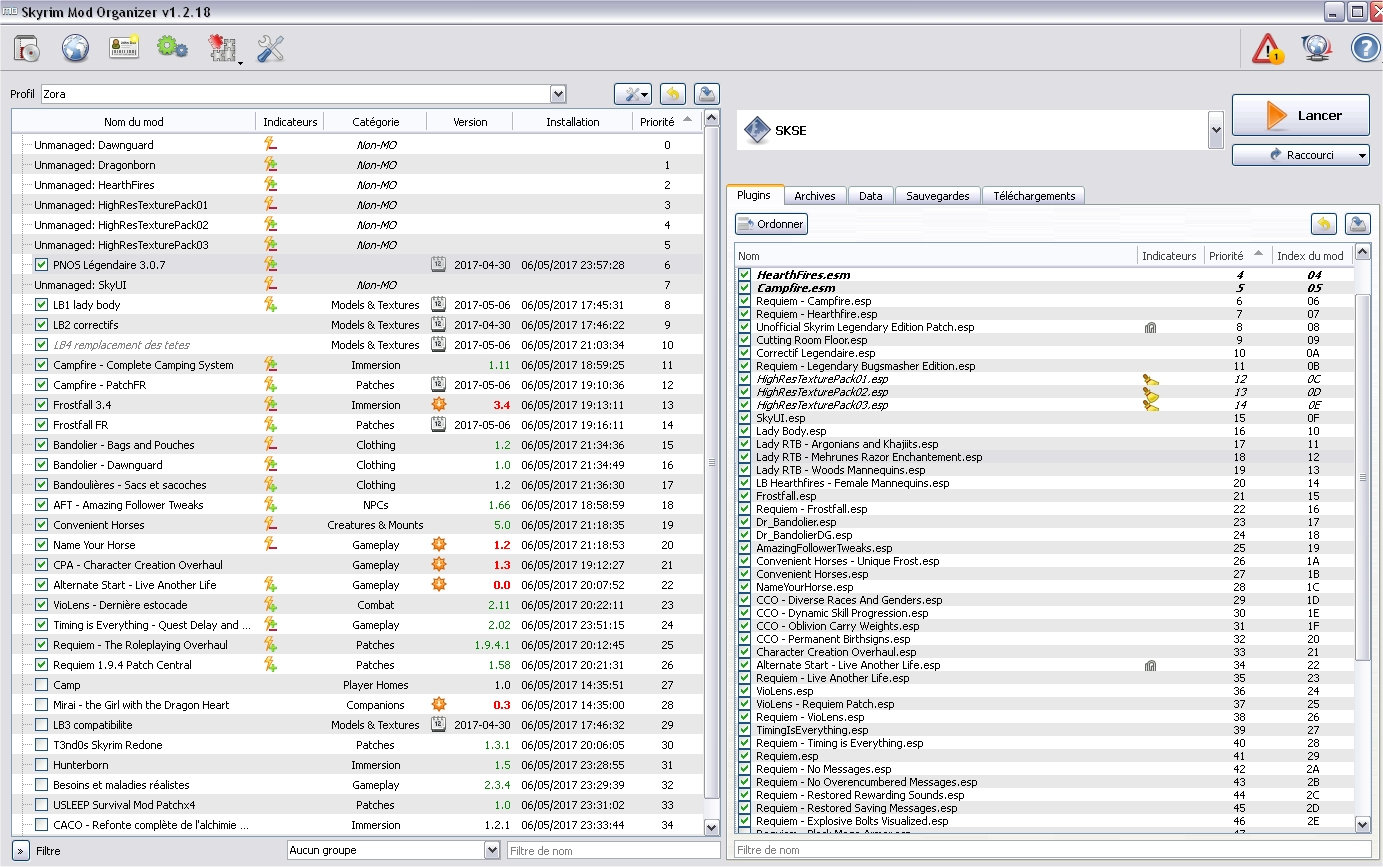Switch to the Archives tab
1383x867 pixels.
click(x=814, y=196)
